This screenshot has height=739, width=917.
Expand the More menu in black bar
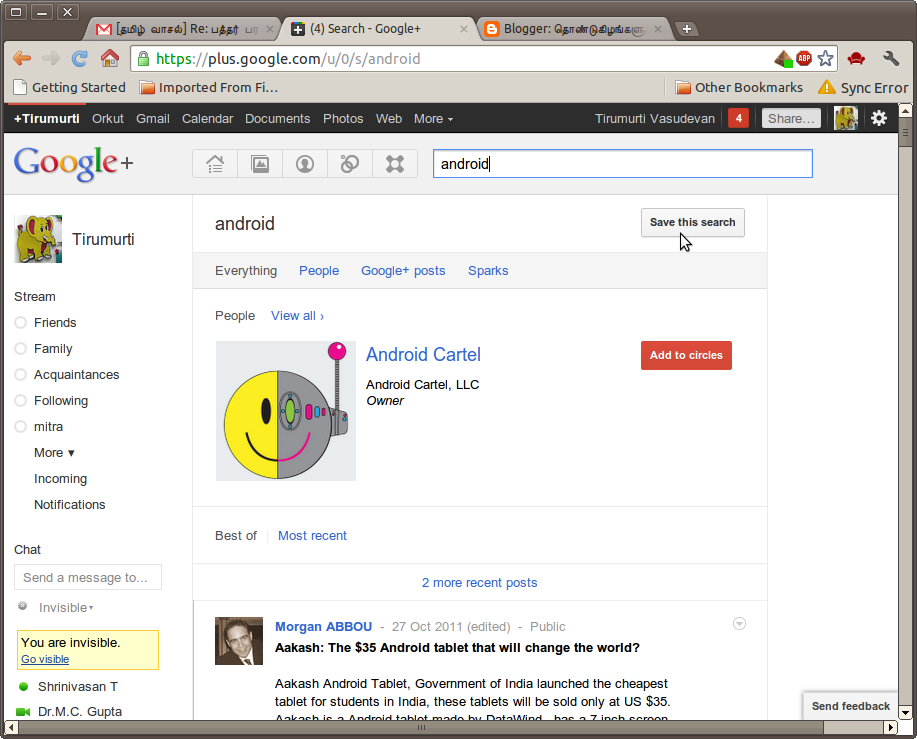tap(433, 119)
